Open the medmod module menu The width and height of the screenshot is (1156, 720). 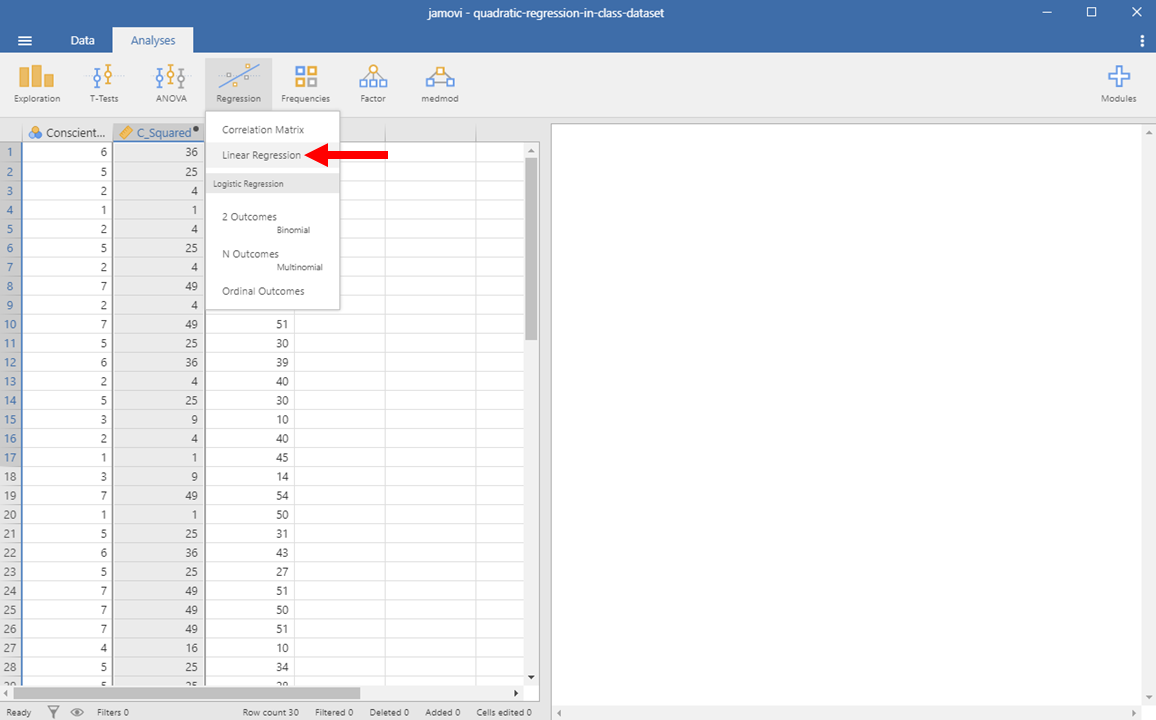coord(439,83)
